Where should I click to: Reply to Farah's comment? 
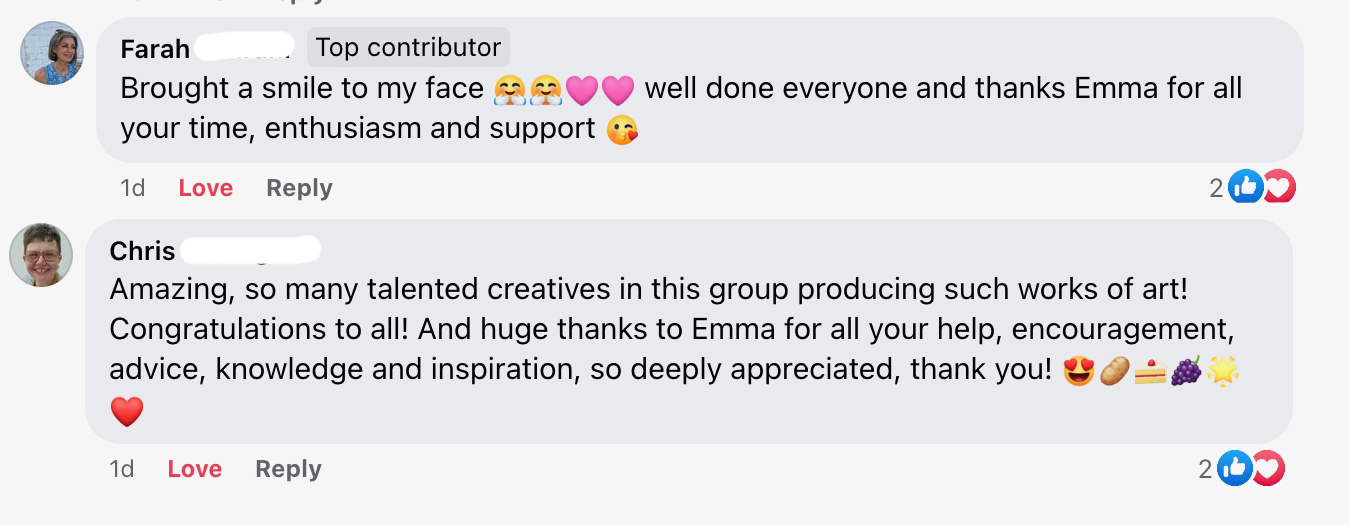299,188
